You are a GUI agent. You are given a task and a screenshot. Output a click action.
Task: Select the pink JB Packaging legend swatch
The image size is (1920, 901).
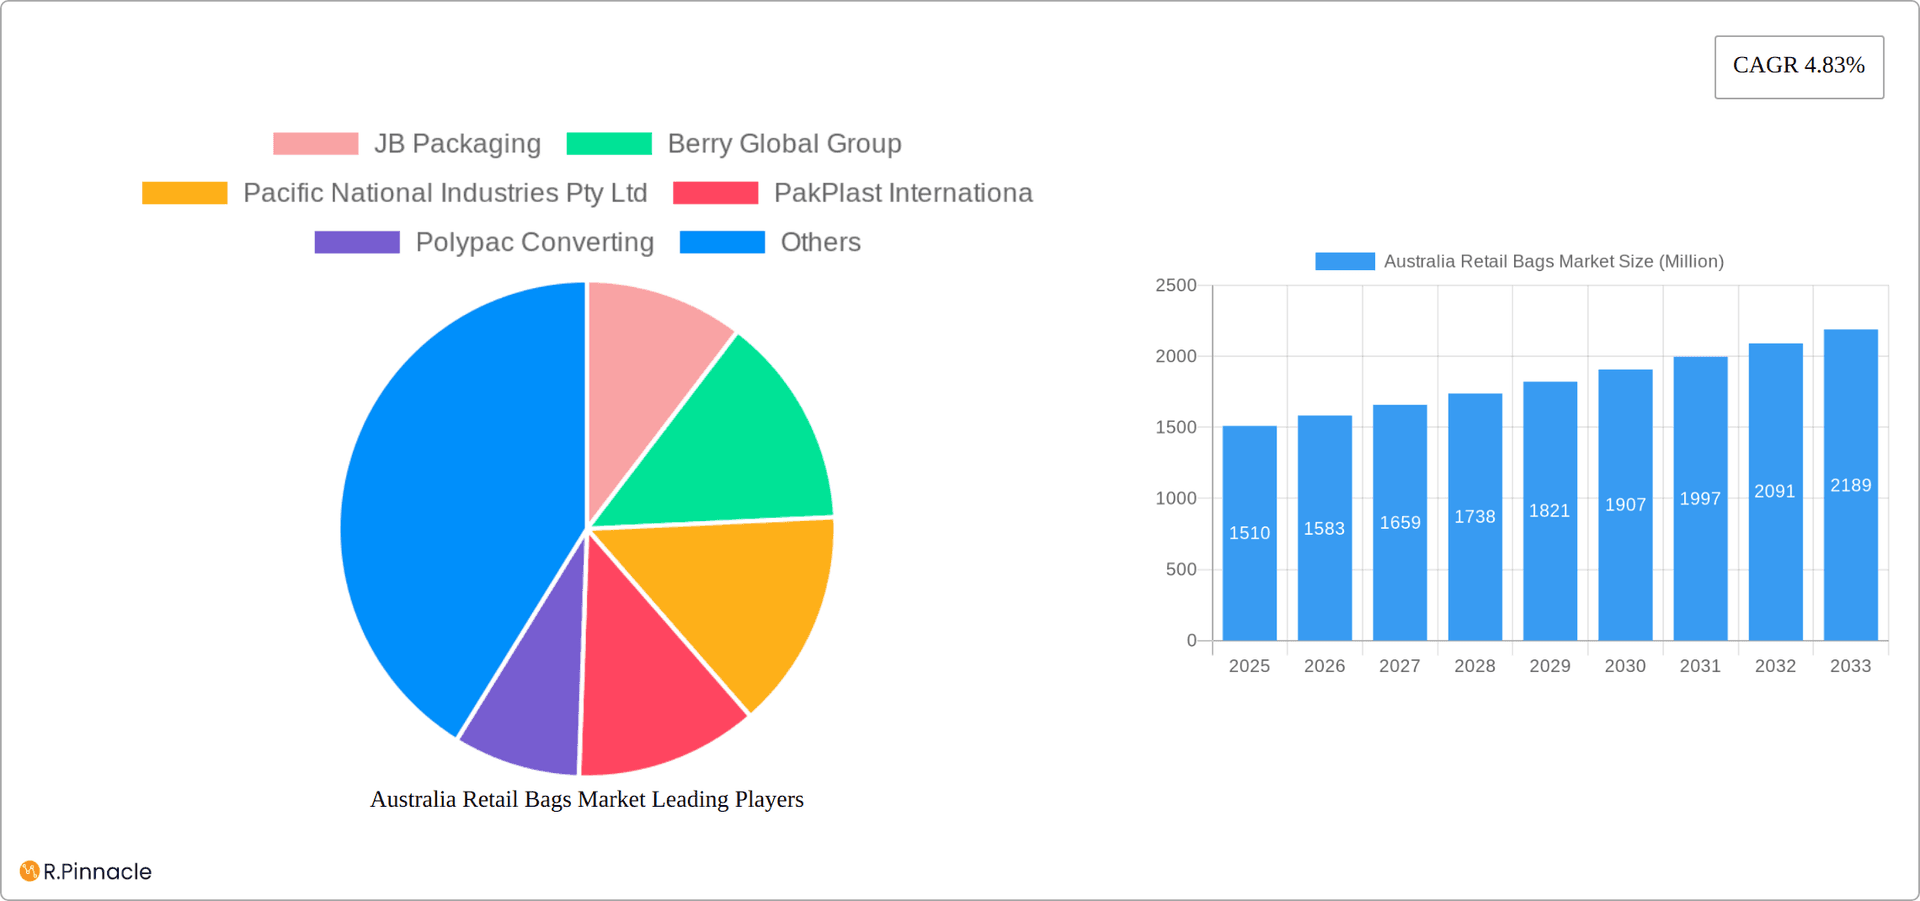315,143
